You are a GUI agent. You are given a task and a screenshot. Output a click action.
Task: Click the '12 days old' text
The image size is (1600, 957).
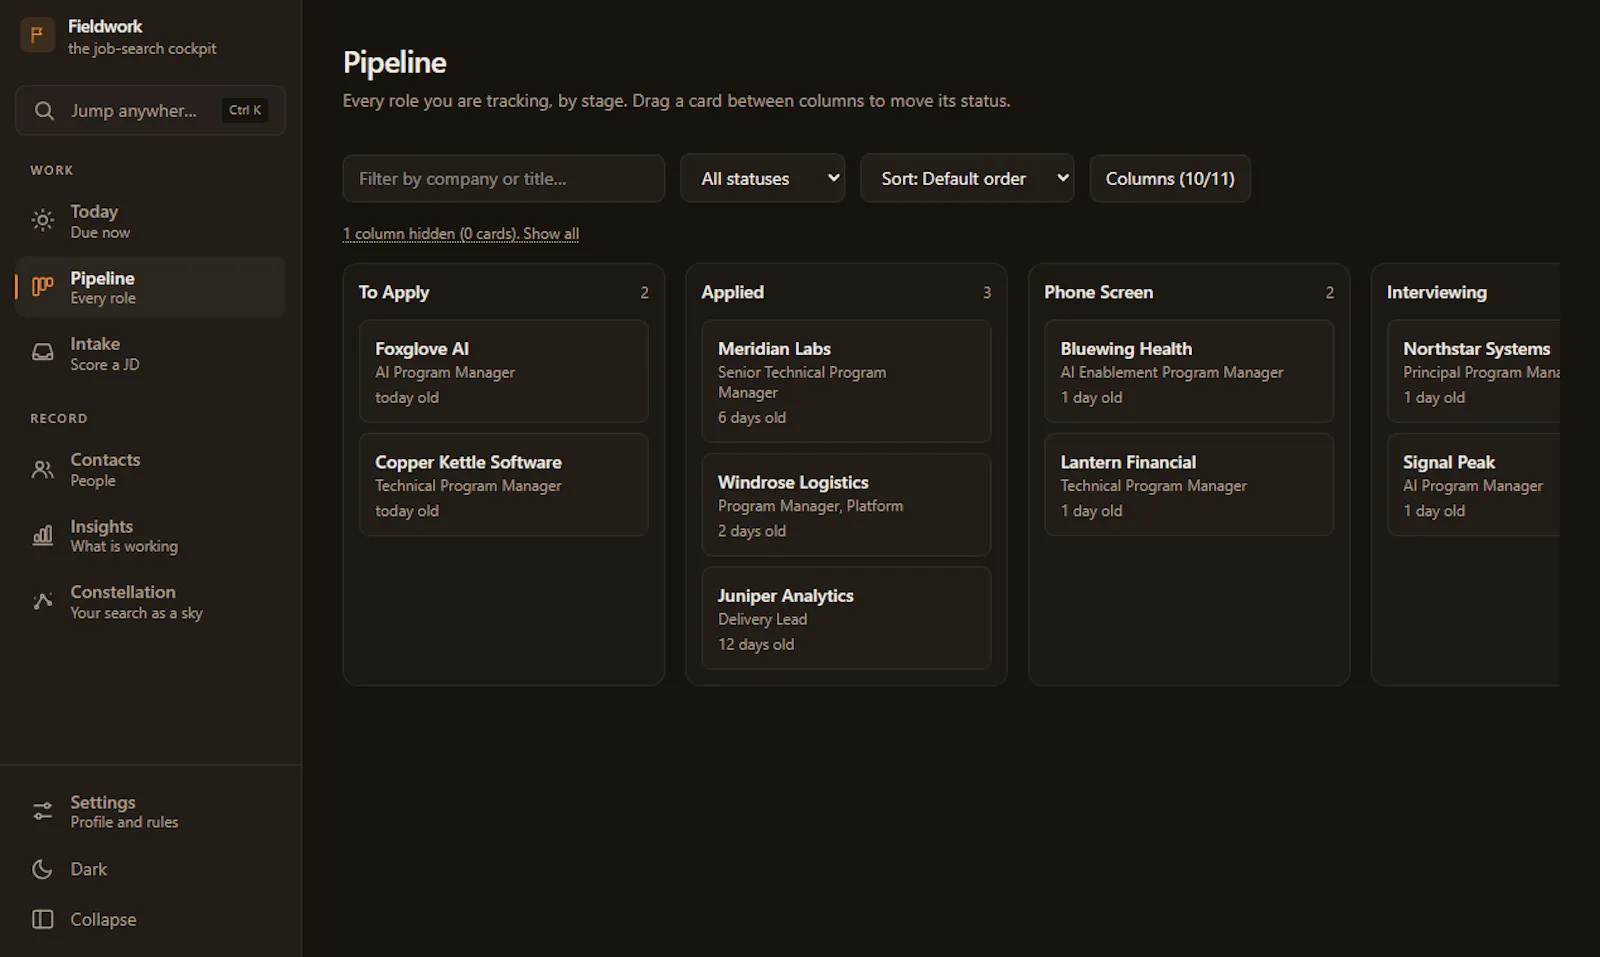click(x=756, y=644)
